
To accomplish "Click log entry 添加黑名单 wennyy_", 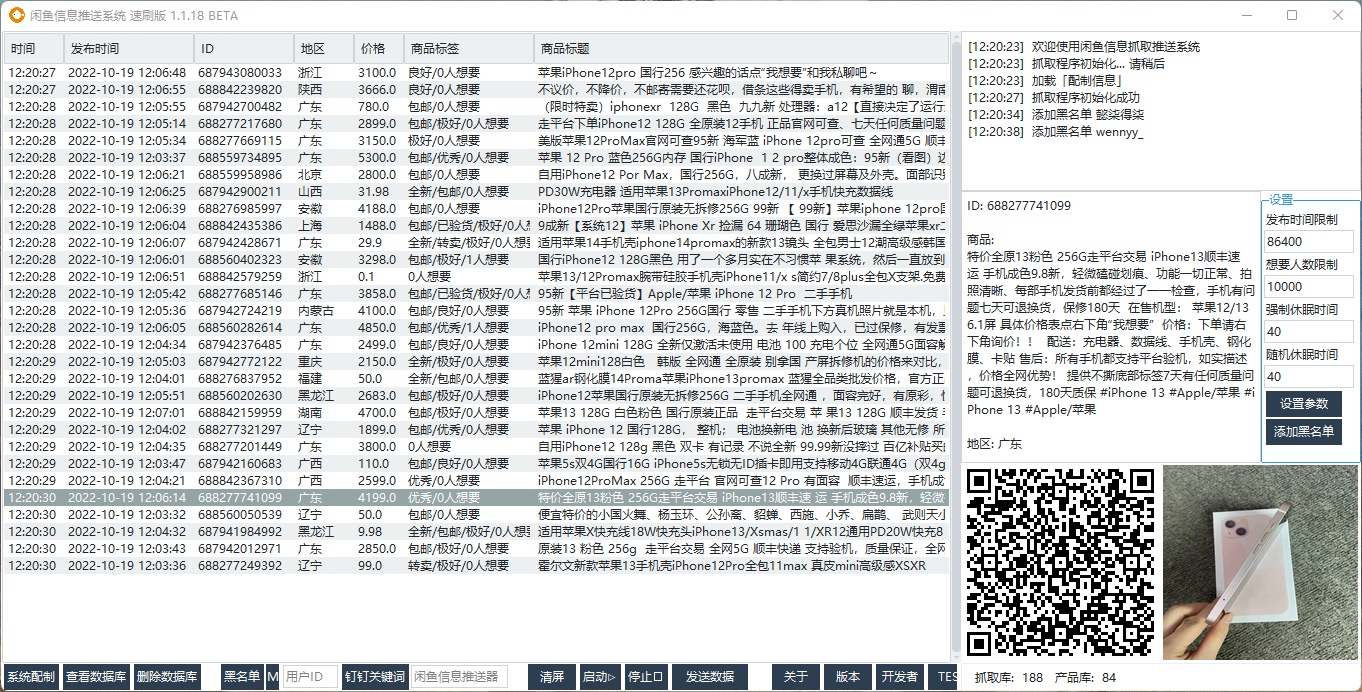I will (x=1055, y=132).
